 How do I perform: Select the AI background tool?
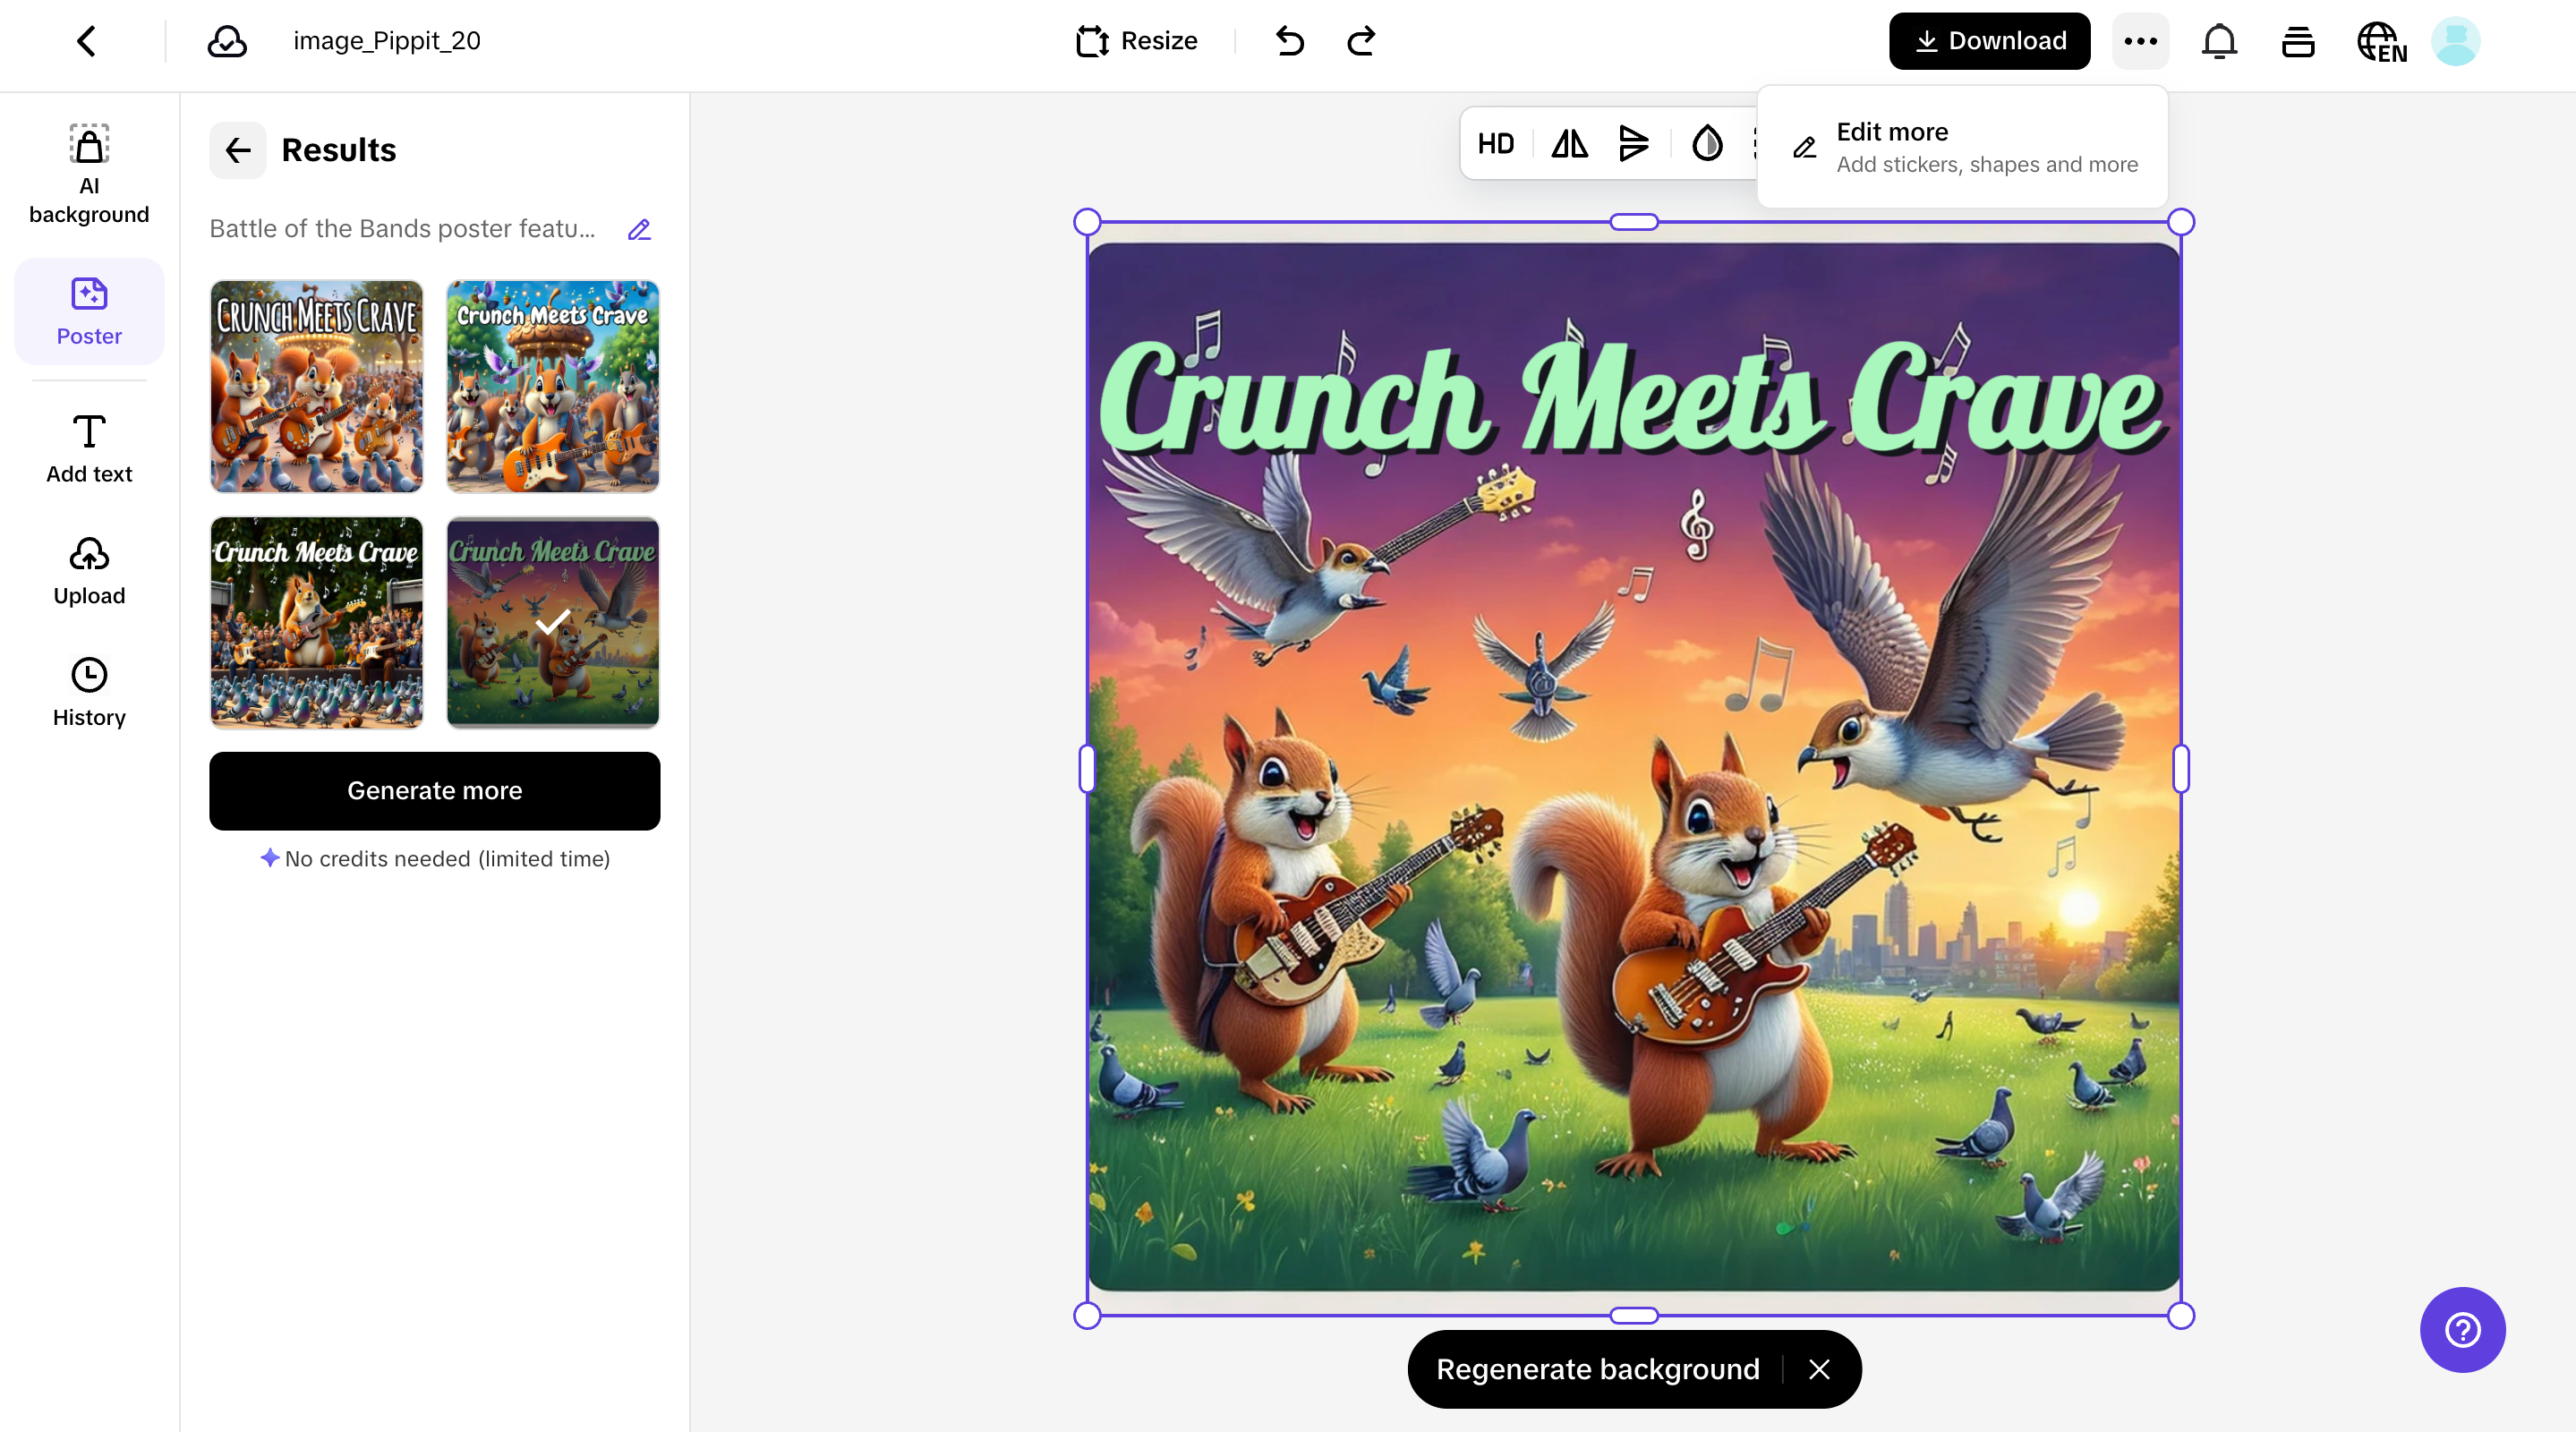tap(89, 174)
